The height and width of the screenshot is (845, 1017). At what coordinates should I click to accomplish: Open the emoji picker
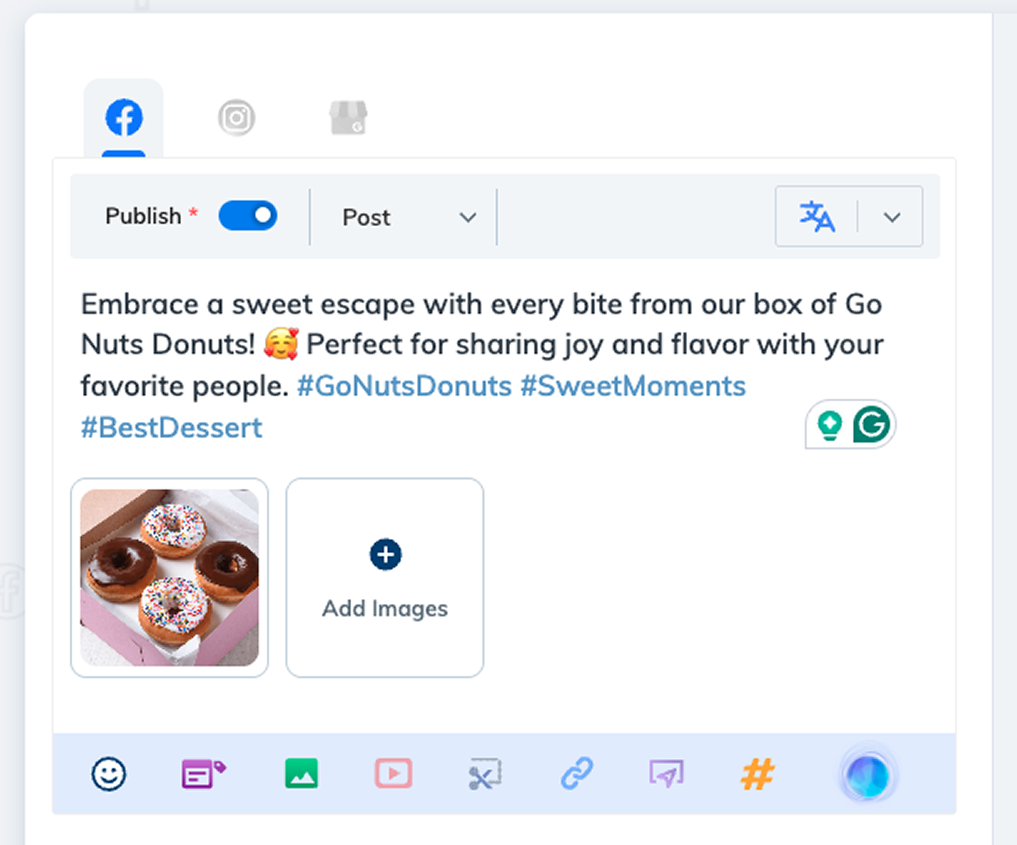(108, 773)
